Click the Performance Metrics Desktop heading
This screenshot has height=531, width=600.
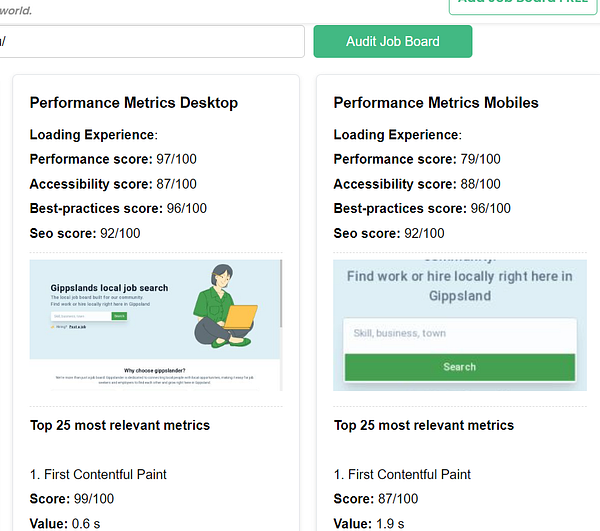[x=134, y=103]
